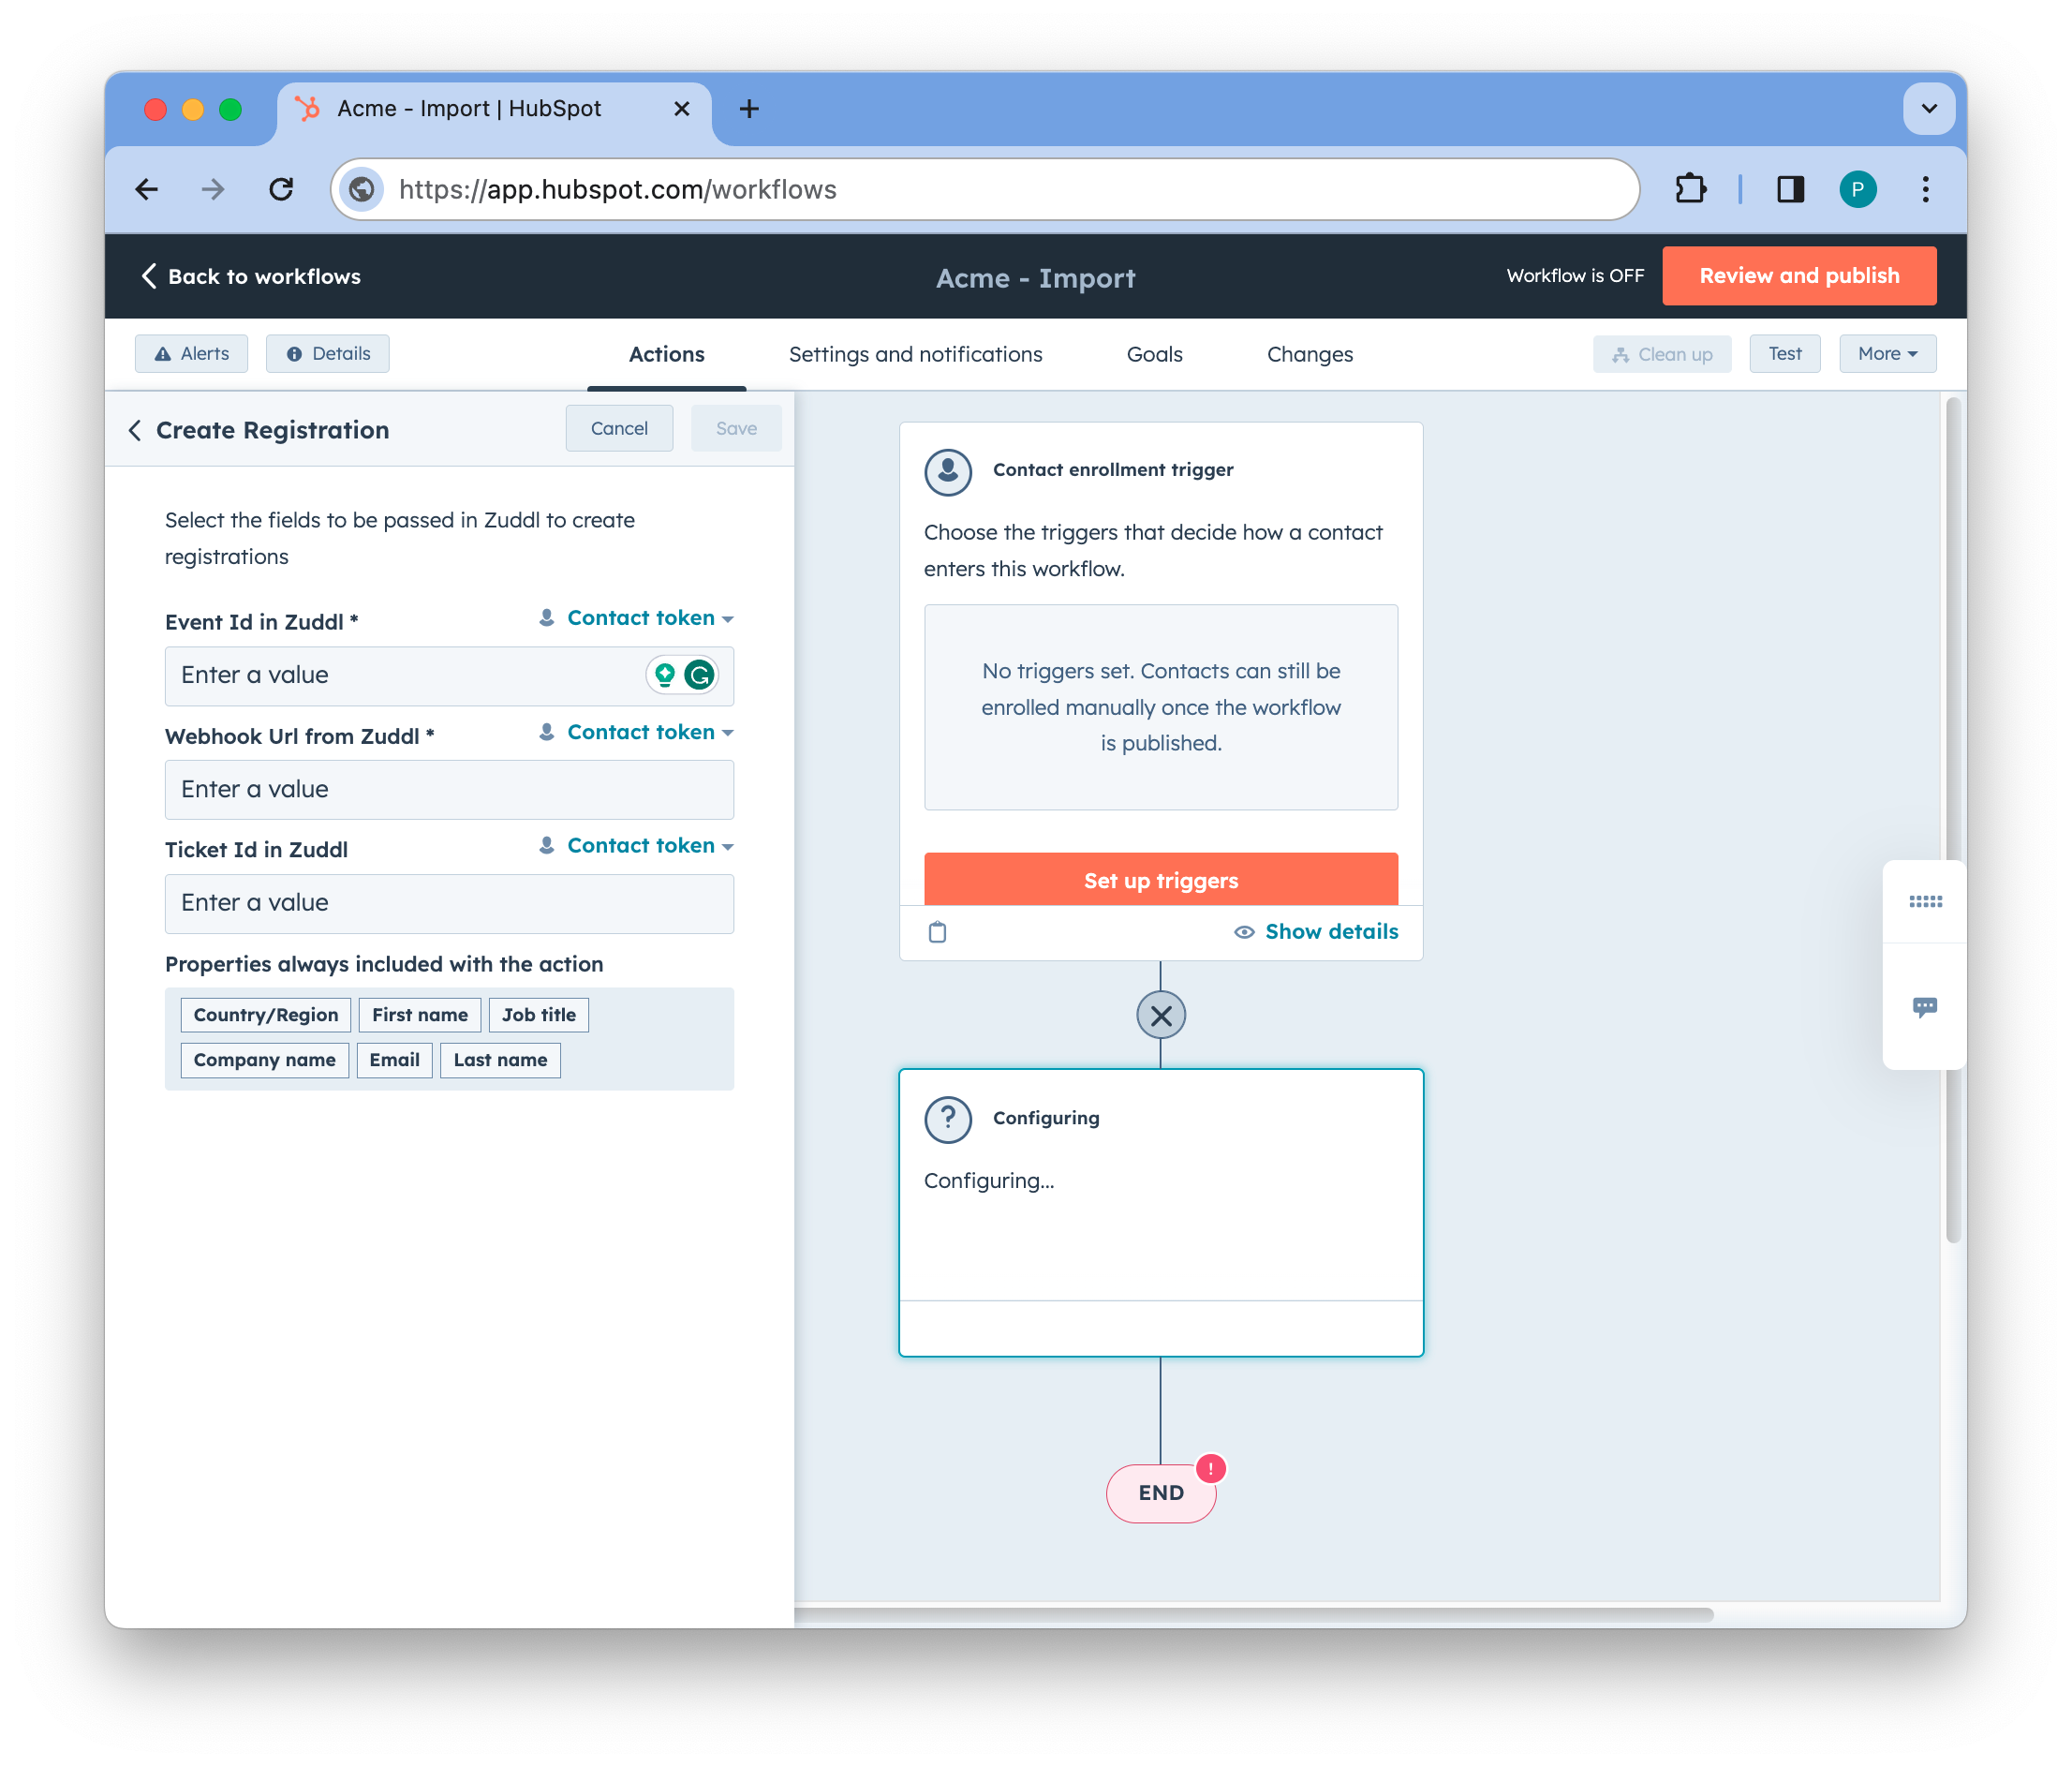The width and height of the screenshot is (2072, 1767).
Task: Click Review and publish
Action: point(1799,276)
